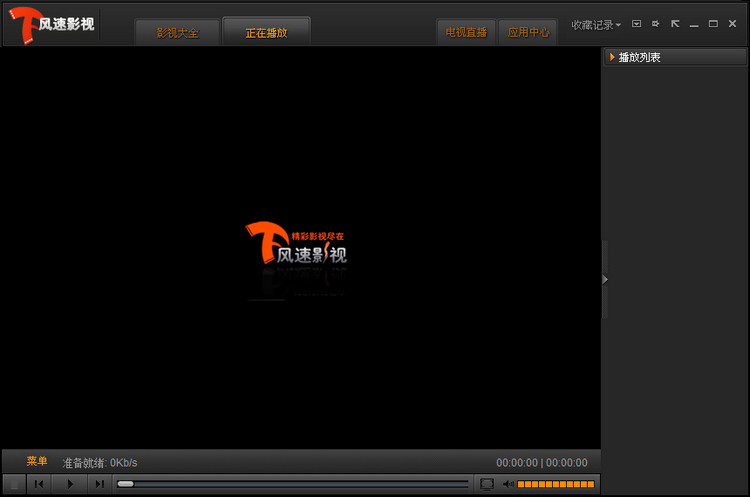
Task: Mute audio with the speaker icon
Action: [x=508, y=484]
